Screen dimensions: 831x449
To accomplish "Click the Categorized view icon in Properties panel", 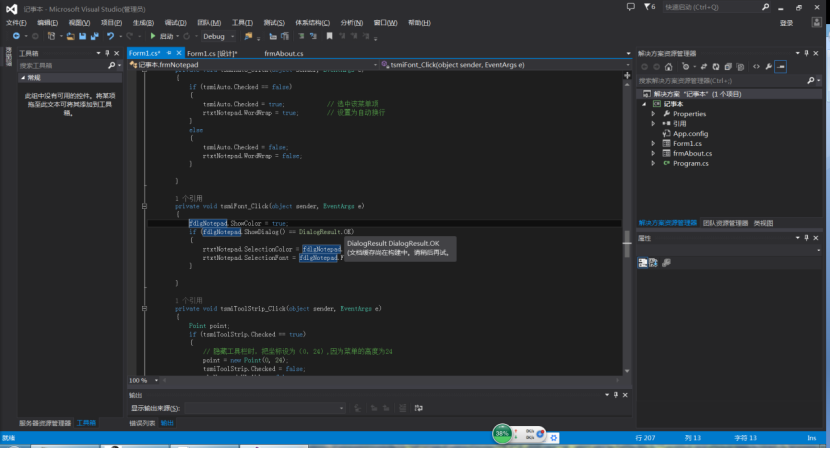I will click(642, 263).
